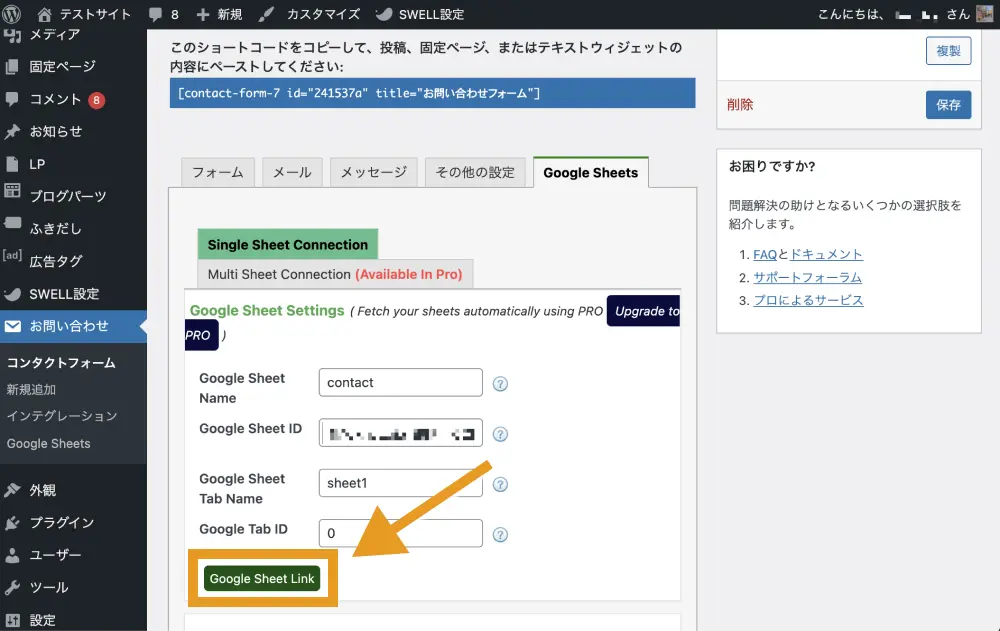The image size is (1000, 631).
Task: Open the その他の設定 tab
Action: (x=475, y=172)
